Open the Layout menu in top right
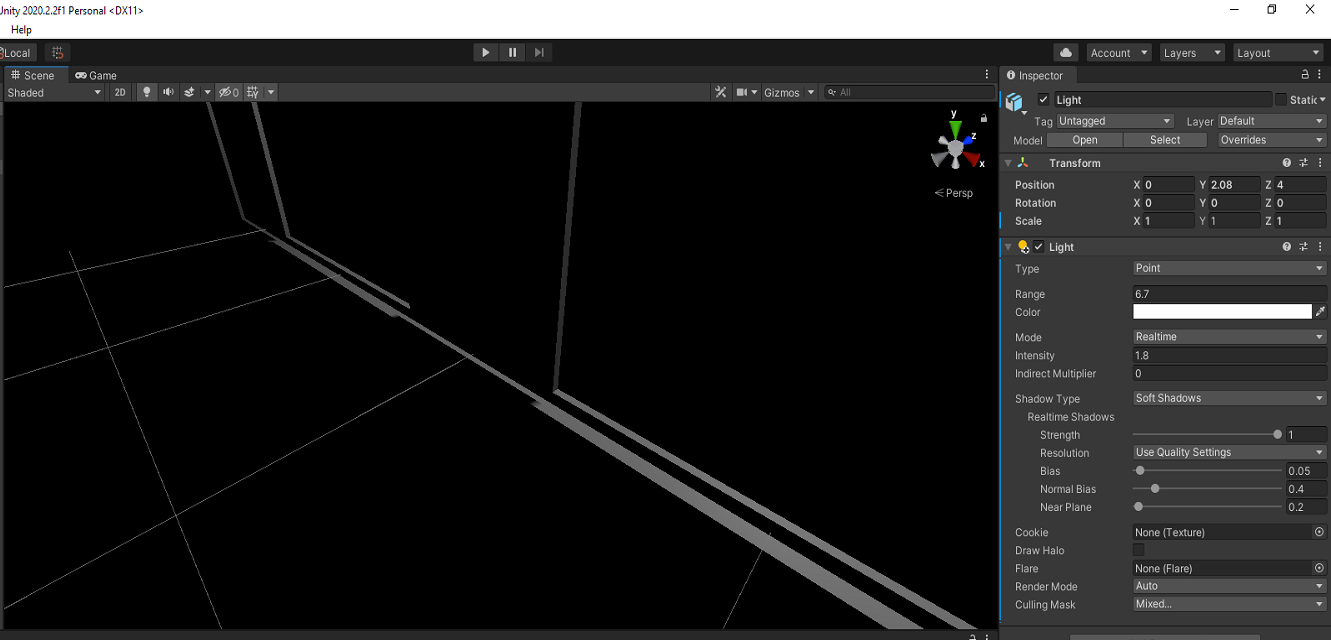This screenshot has width=1331, height=640. click(x=1278, y=52)
